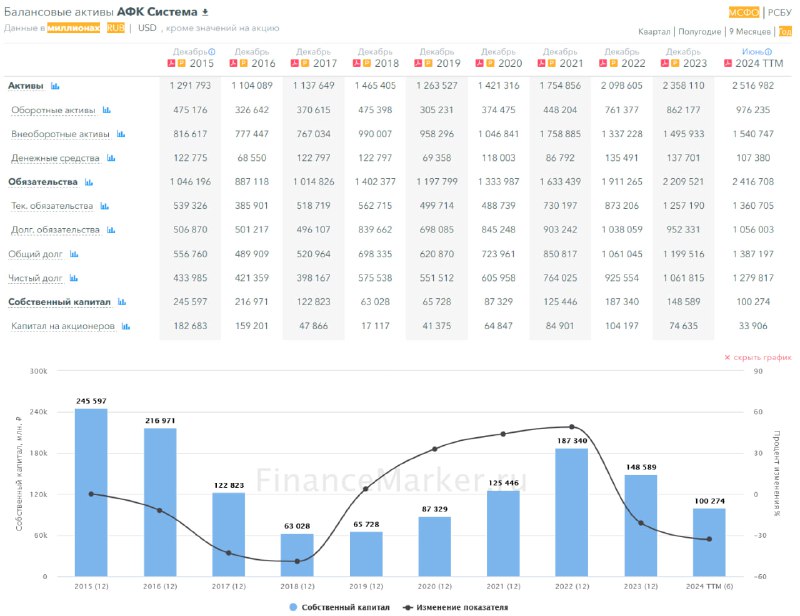Viewport: 800px width, 616px height.
Task: Click the 2021 (12) axis label
Action: (x=503, y=586)
